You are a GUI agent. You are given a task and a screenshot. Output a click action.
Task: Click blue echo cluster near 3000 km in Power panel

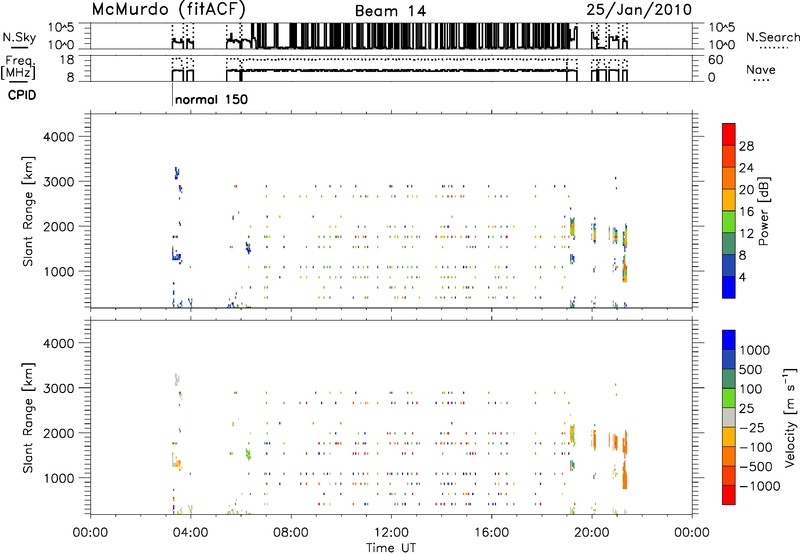[x=177, y=173]
